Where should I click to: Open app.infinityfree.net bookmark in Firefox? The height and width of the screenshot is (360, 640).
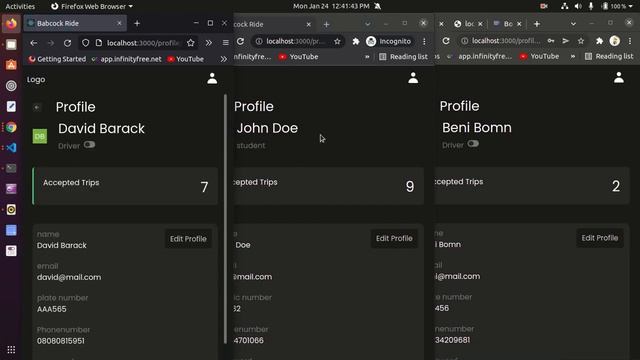(127, 59)
